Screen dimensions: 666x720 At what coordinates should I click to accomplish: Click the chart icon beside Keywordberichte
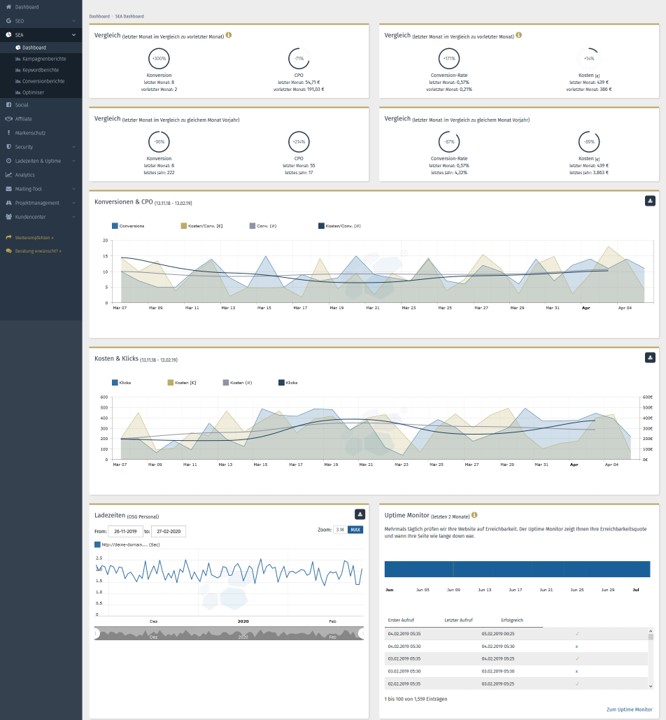(18, 70)
